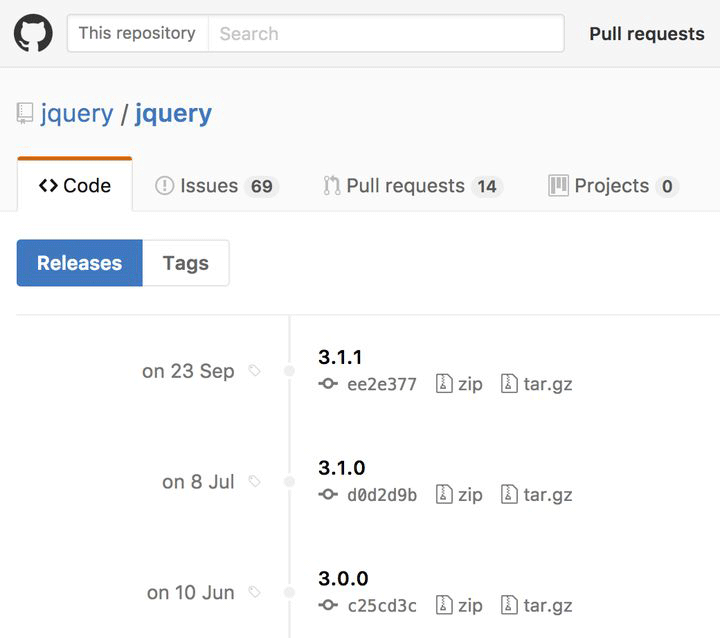This screenshot has height=638, width=720.
Task: Click the zip file icon for release 3.1.0
Action: pos(444,494)
